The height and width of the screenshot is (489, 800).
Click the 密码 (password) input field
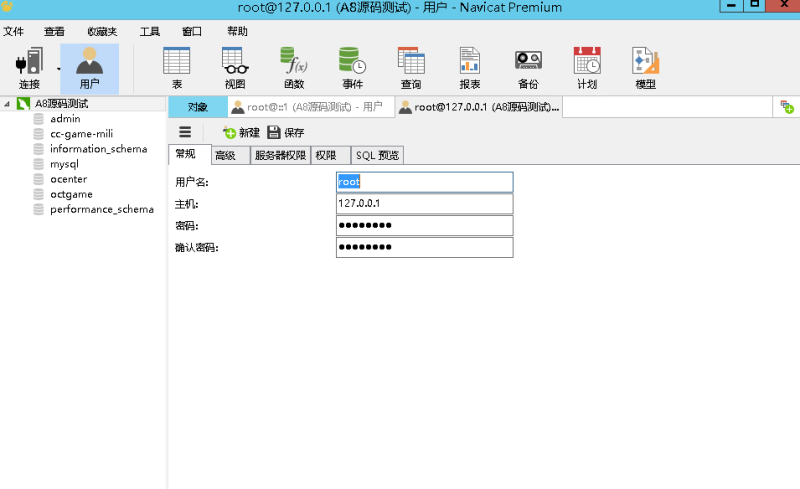(x=424, y=226)
